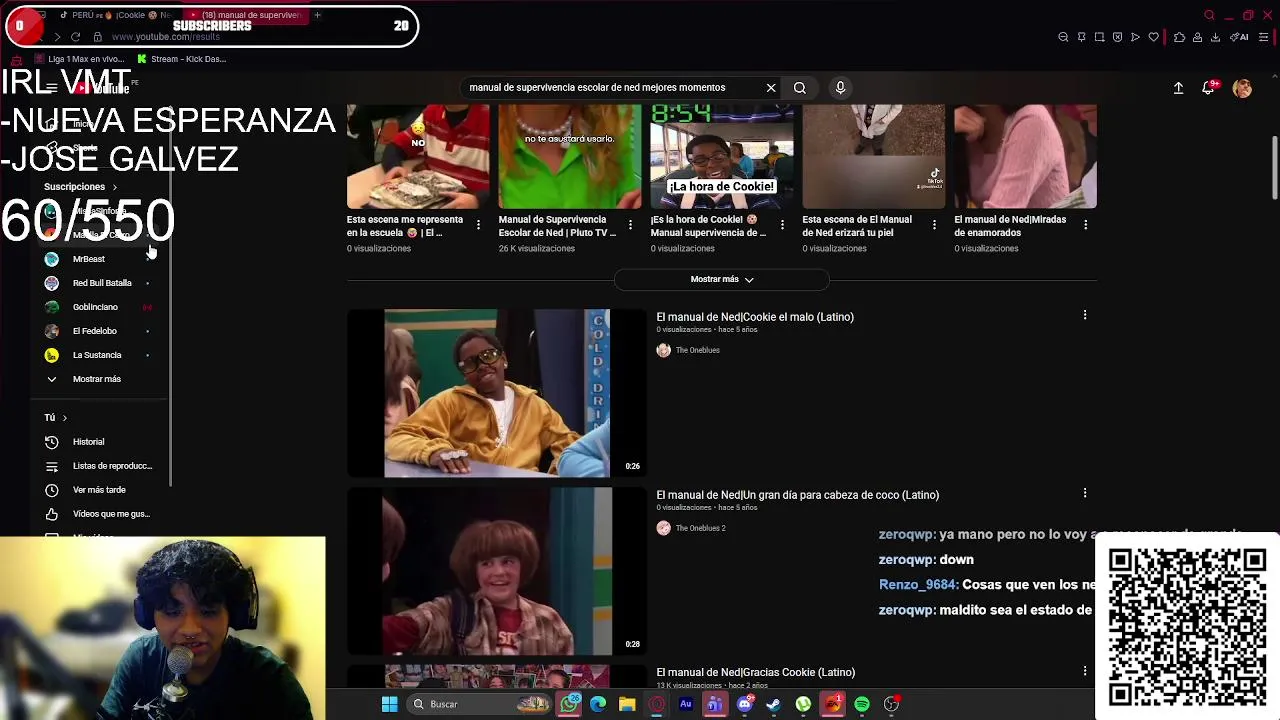Open the 'Tú' section chevron
This screenshot has height=720, width=1280.
tap(64, 418)
